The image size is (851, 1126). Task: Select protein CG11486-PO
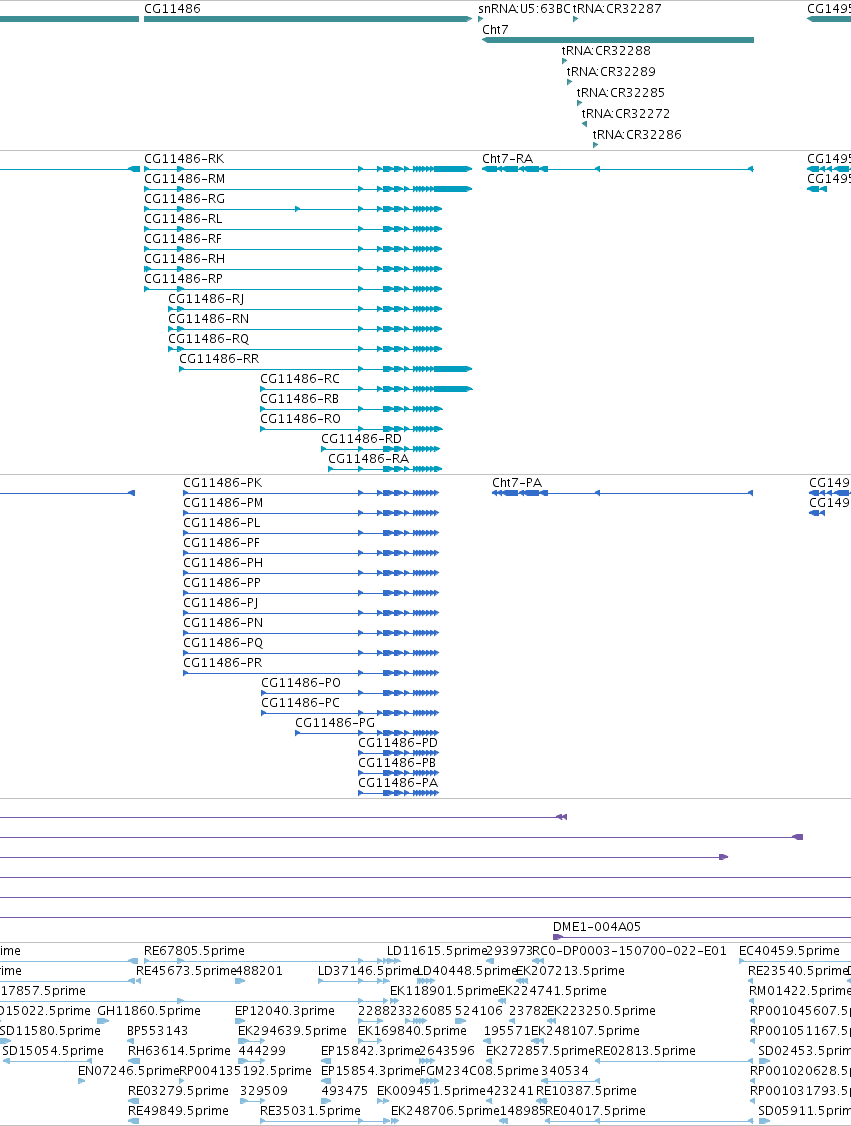pos(301,684)
